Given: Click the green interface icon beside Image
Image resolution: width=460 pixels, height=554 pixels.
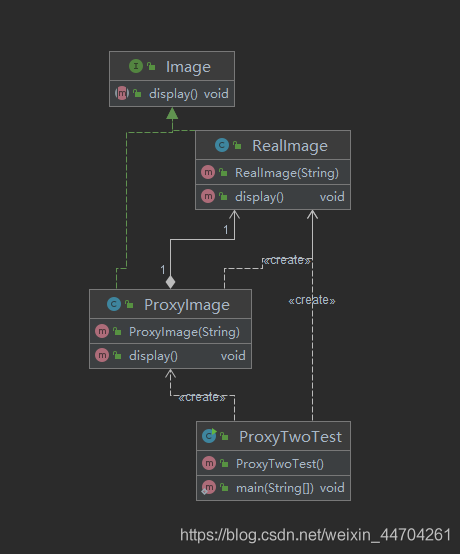Looking at the screenshot, I should point(136,66).
